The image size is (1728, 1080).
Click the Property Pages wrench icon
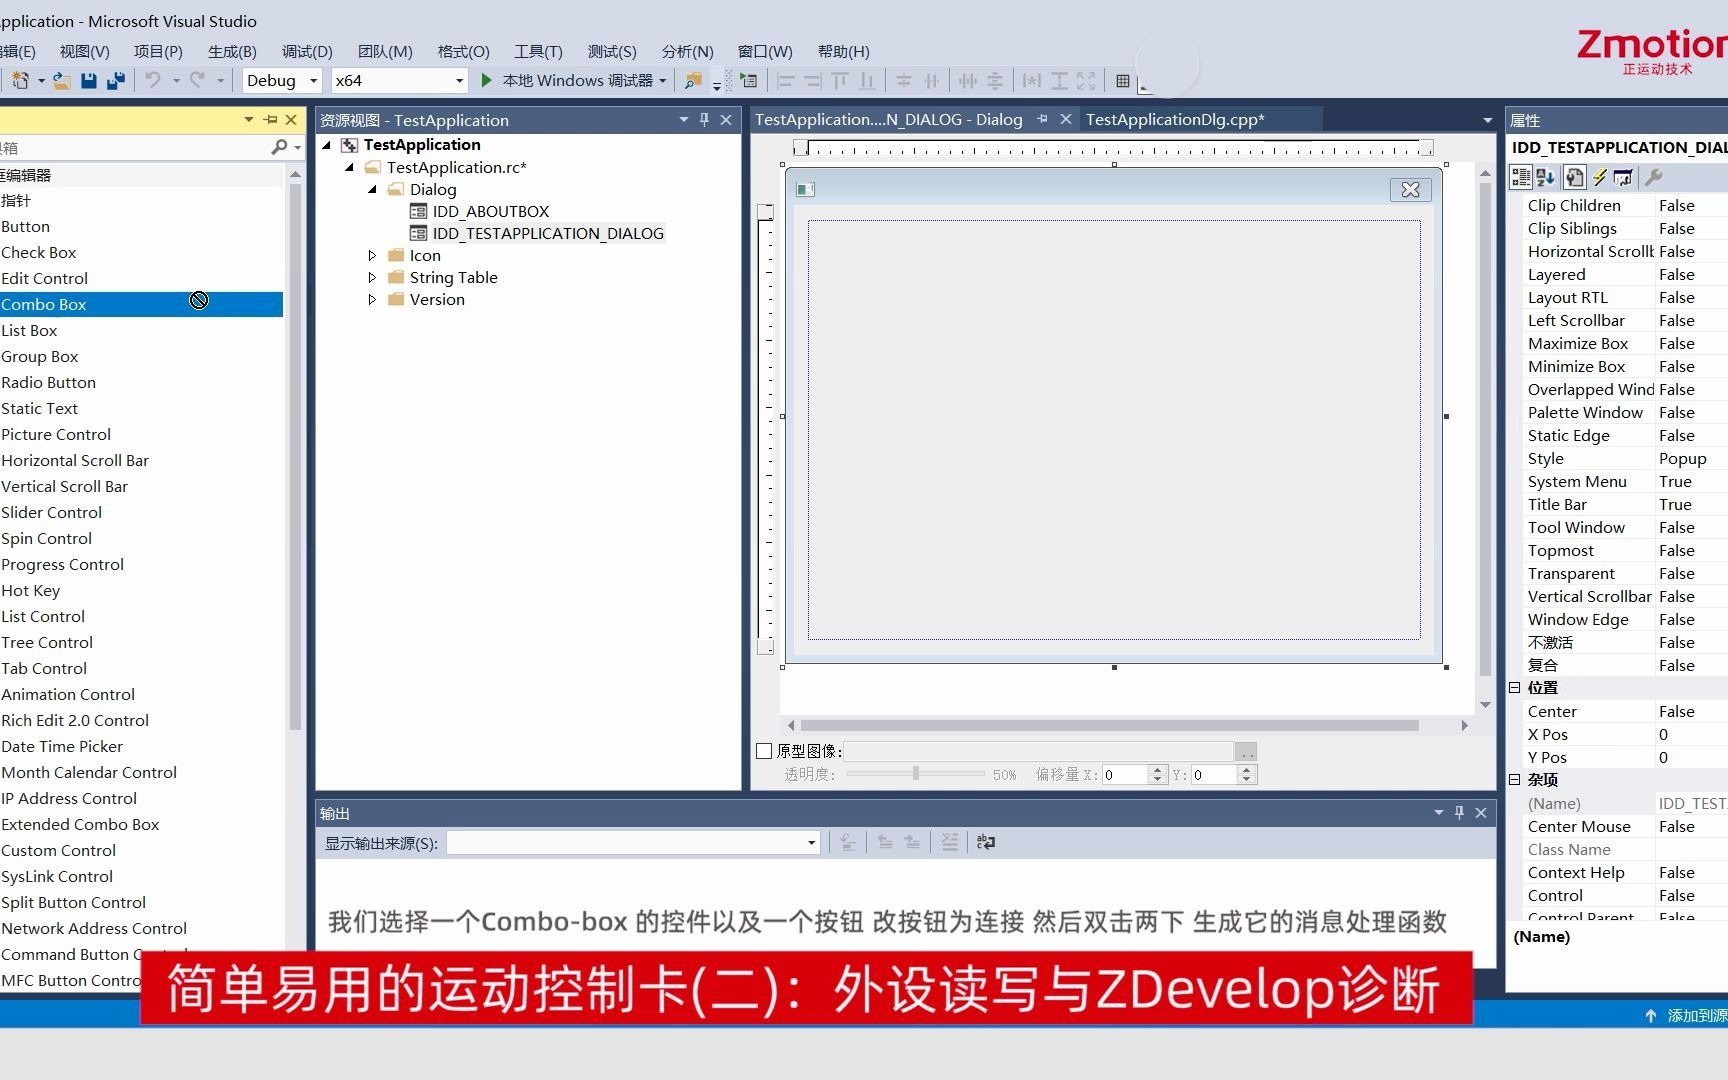pos(1655,177)
